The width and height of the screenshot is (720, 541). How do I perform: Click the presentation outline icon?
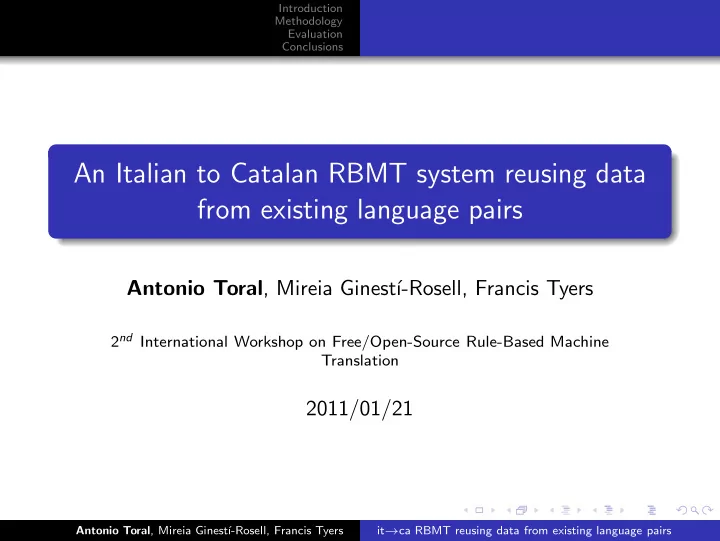tap(652, 510)
